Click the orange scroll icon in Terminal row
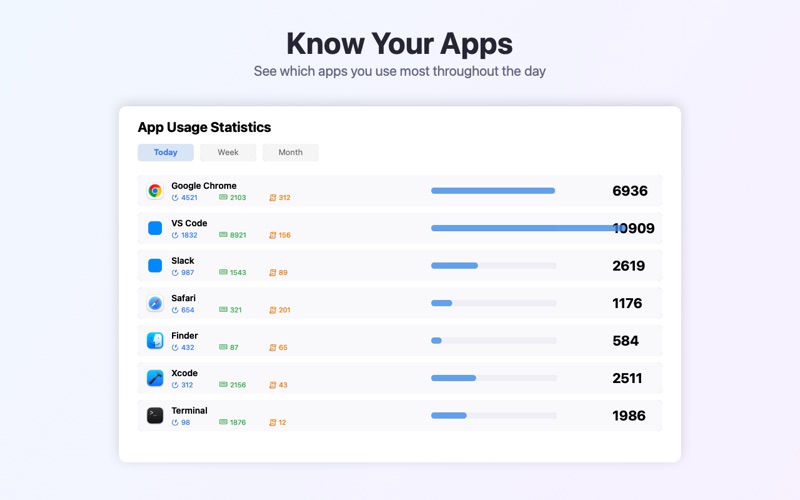800x500 pixels. 272,422
